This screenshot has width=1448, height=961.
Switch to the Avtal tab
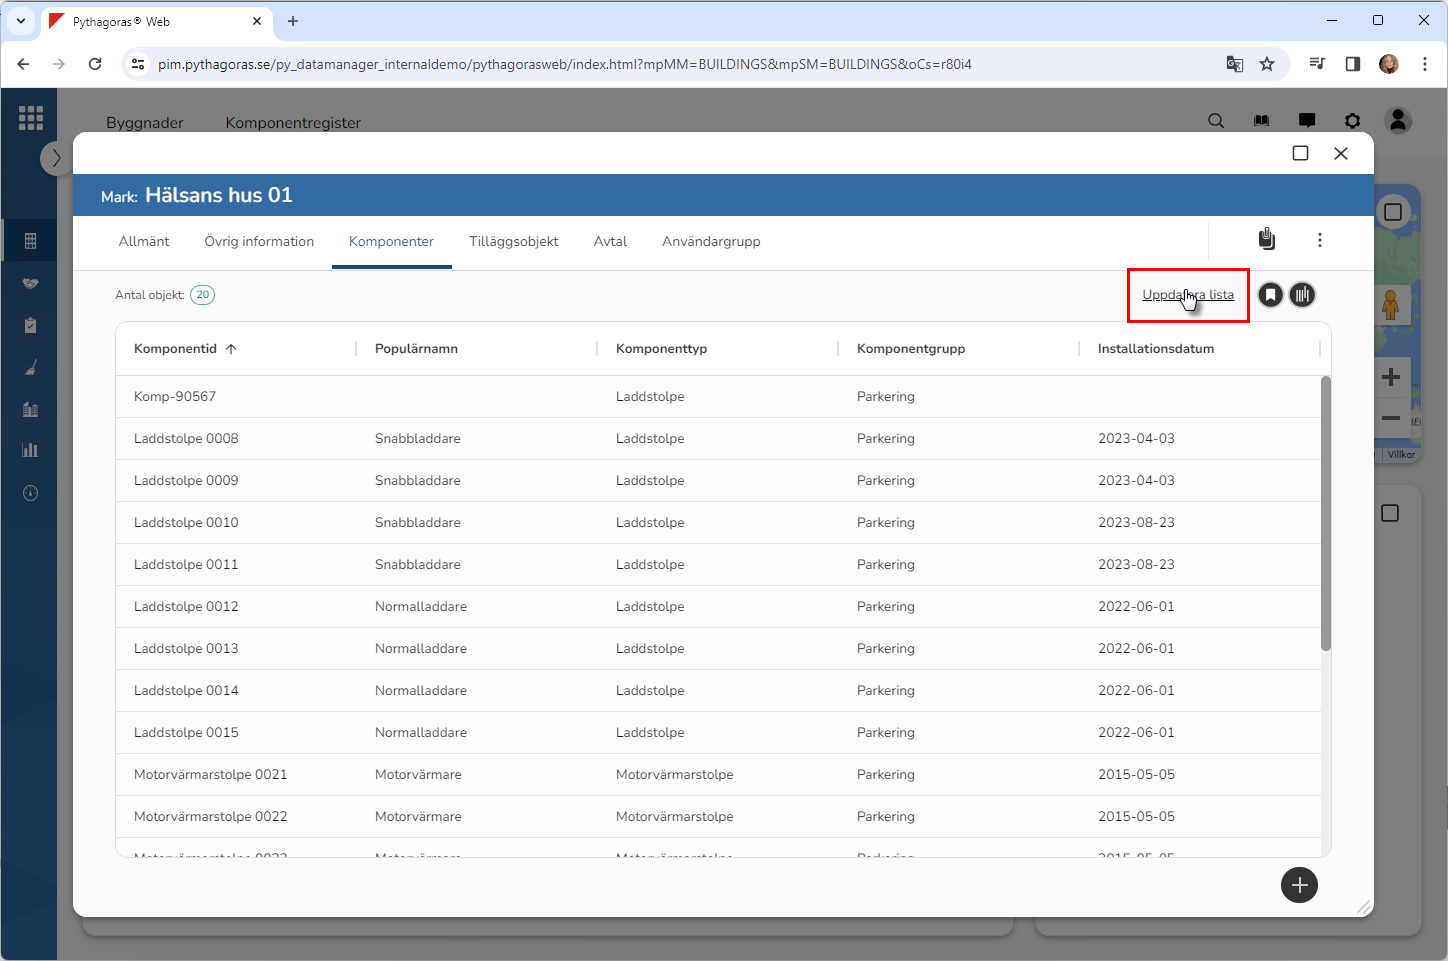pos(610,242)
